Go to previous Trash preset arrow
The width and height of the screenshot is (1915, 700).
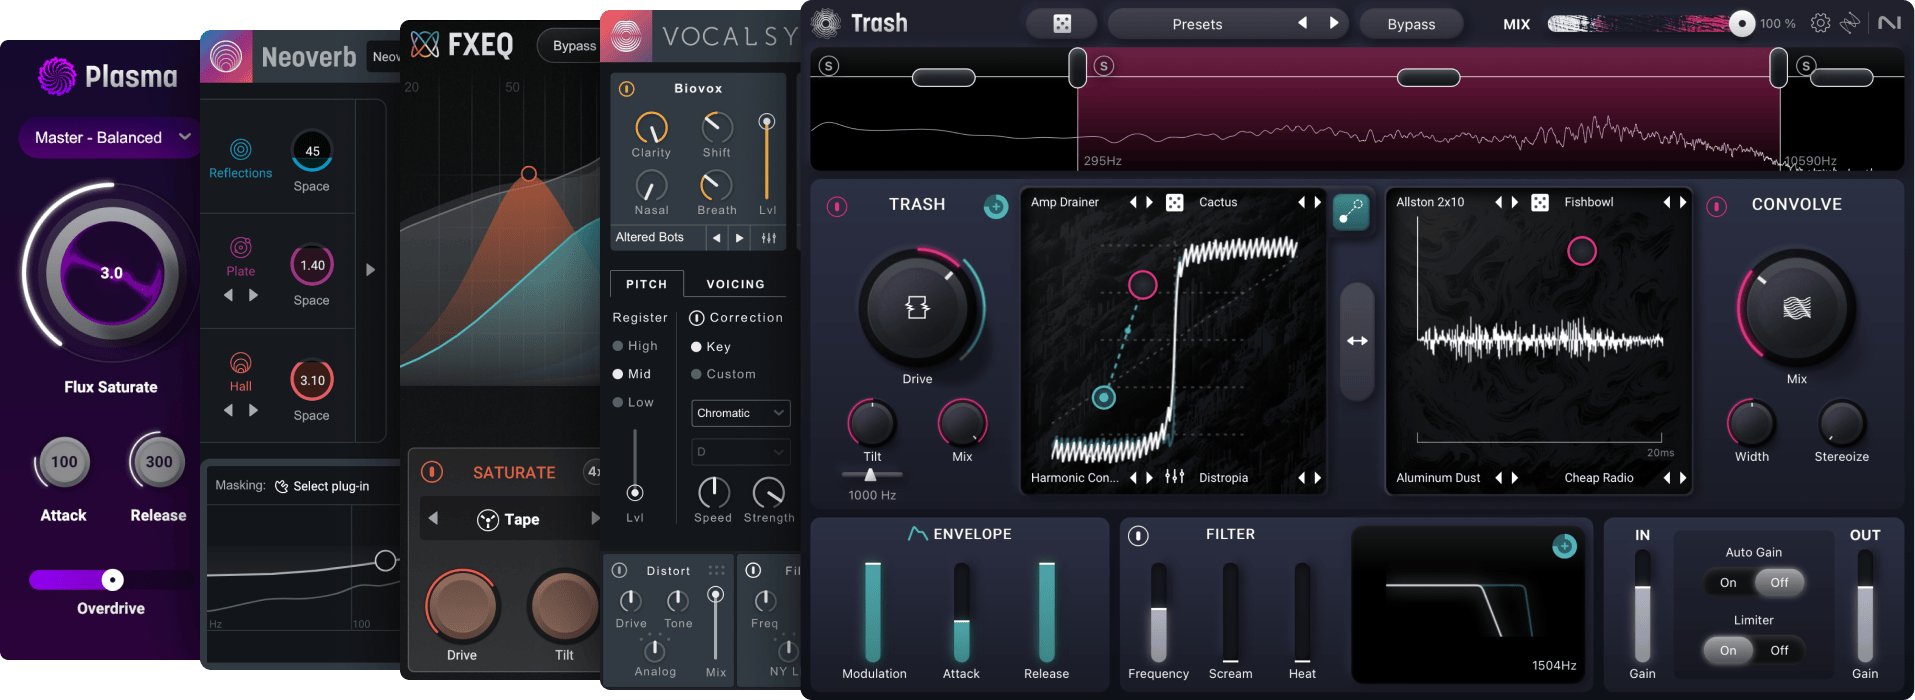[1302, 23]
